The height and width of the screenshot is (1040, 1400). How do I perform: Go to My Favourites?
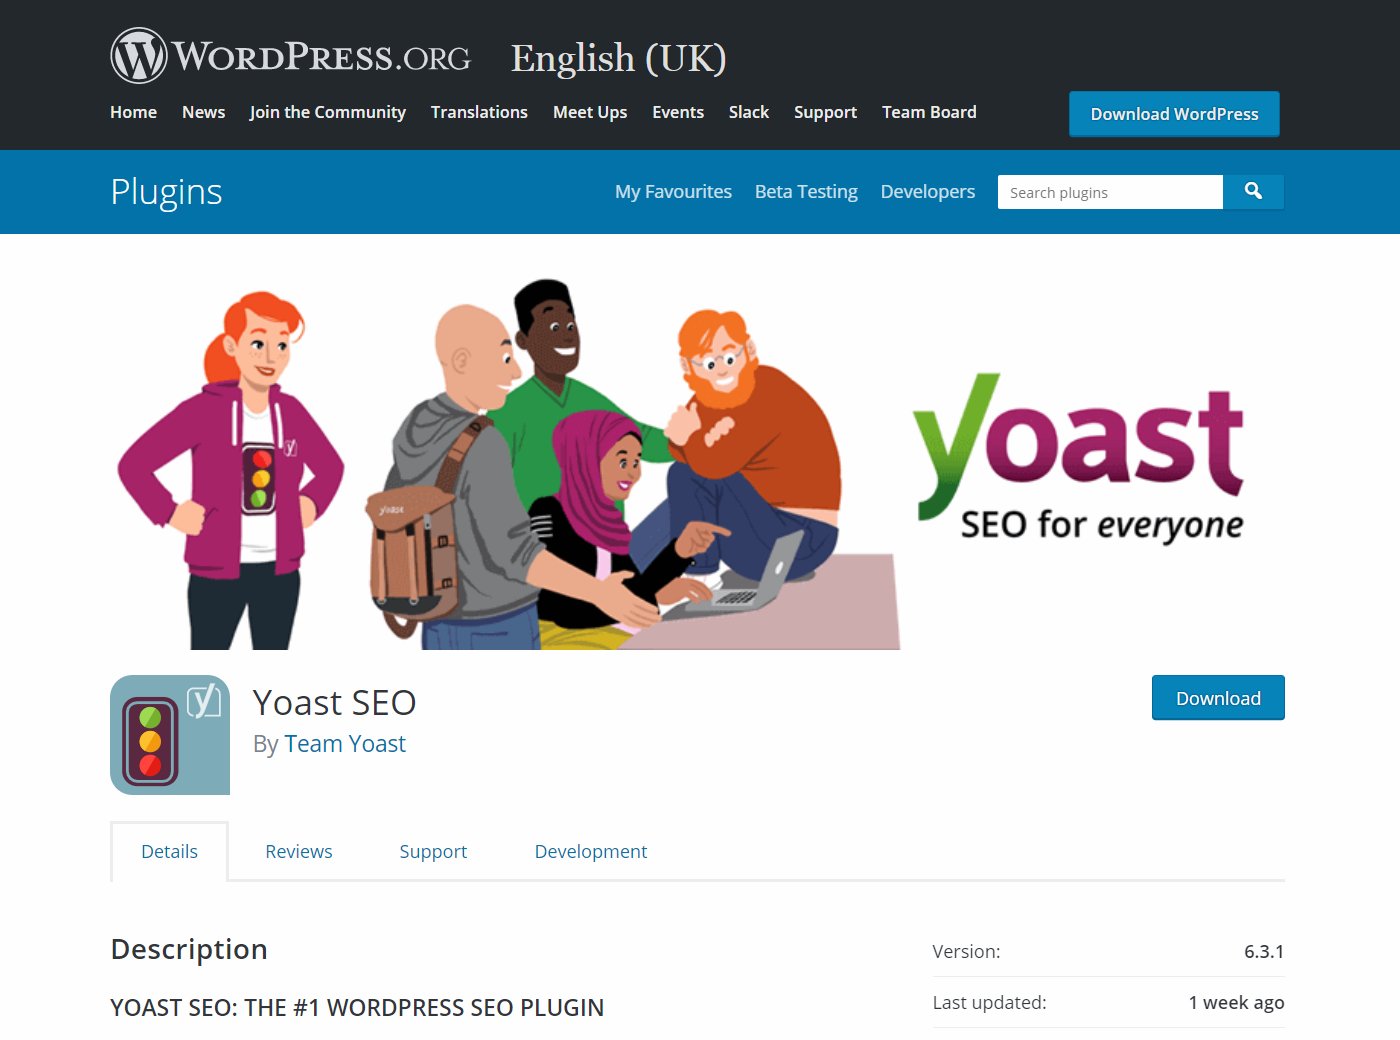673,192
